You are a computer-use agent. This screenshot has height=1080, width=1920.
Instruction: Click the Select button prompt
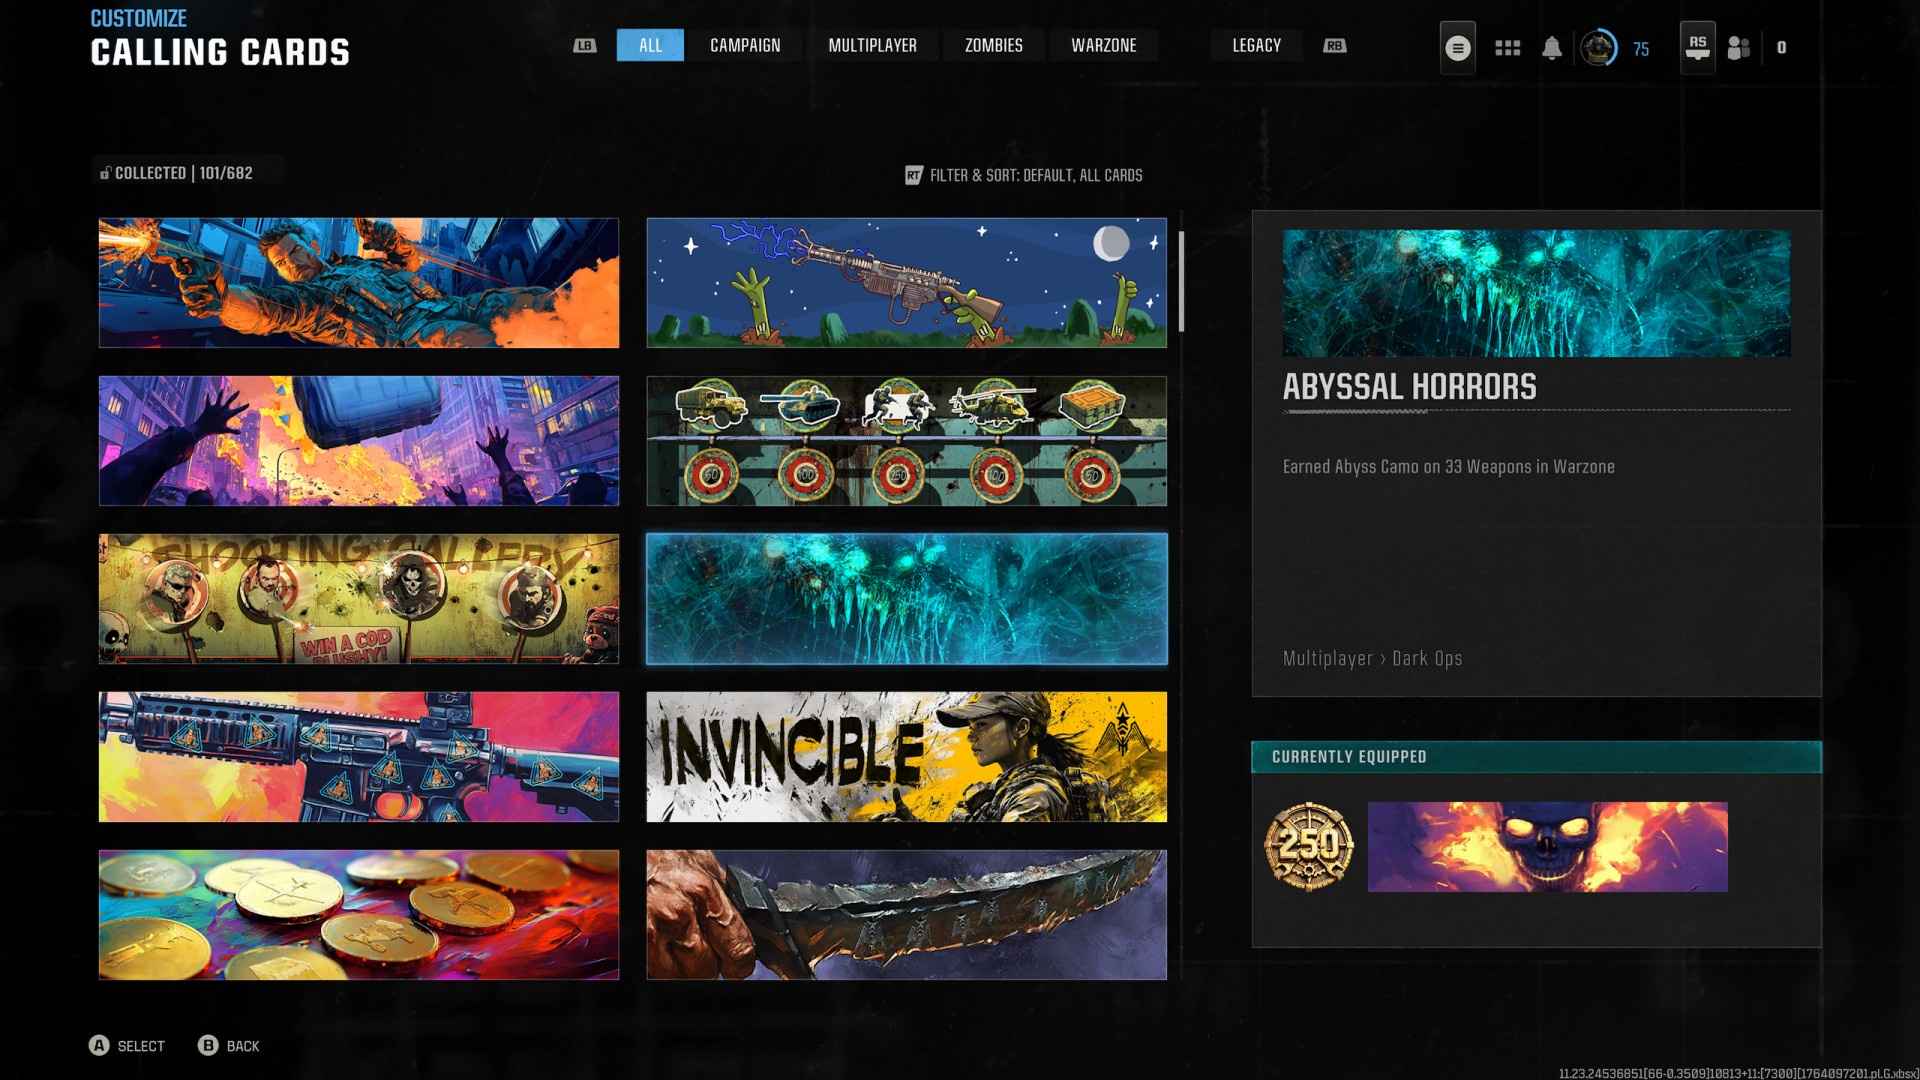click(127, 1046)
